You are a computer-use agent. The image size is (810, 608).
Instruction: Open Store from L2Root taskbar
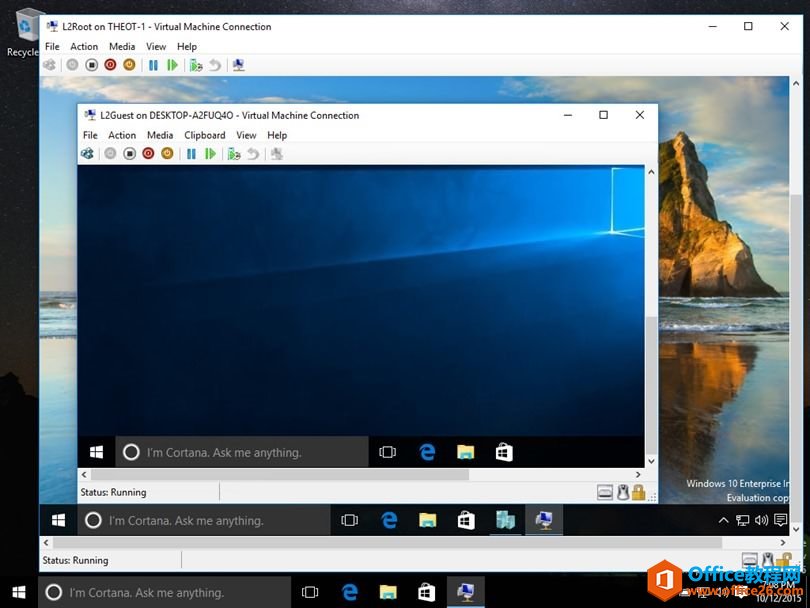coord(466,520)
